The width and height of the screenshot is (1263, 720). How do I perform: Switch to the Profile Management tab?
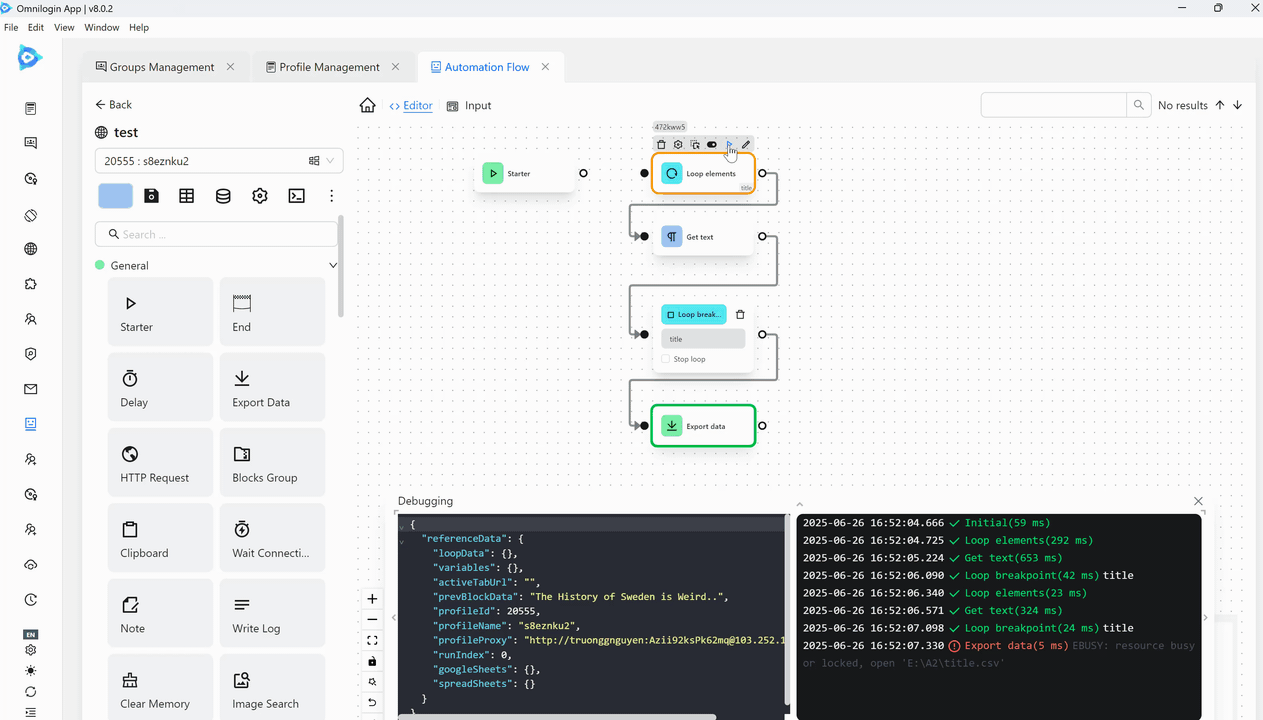pos(329,67)
